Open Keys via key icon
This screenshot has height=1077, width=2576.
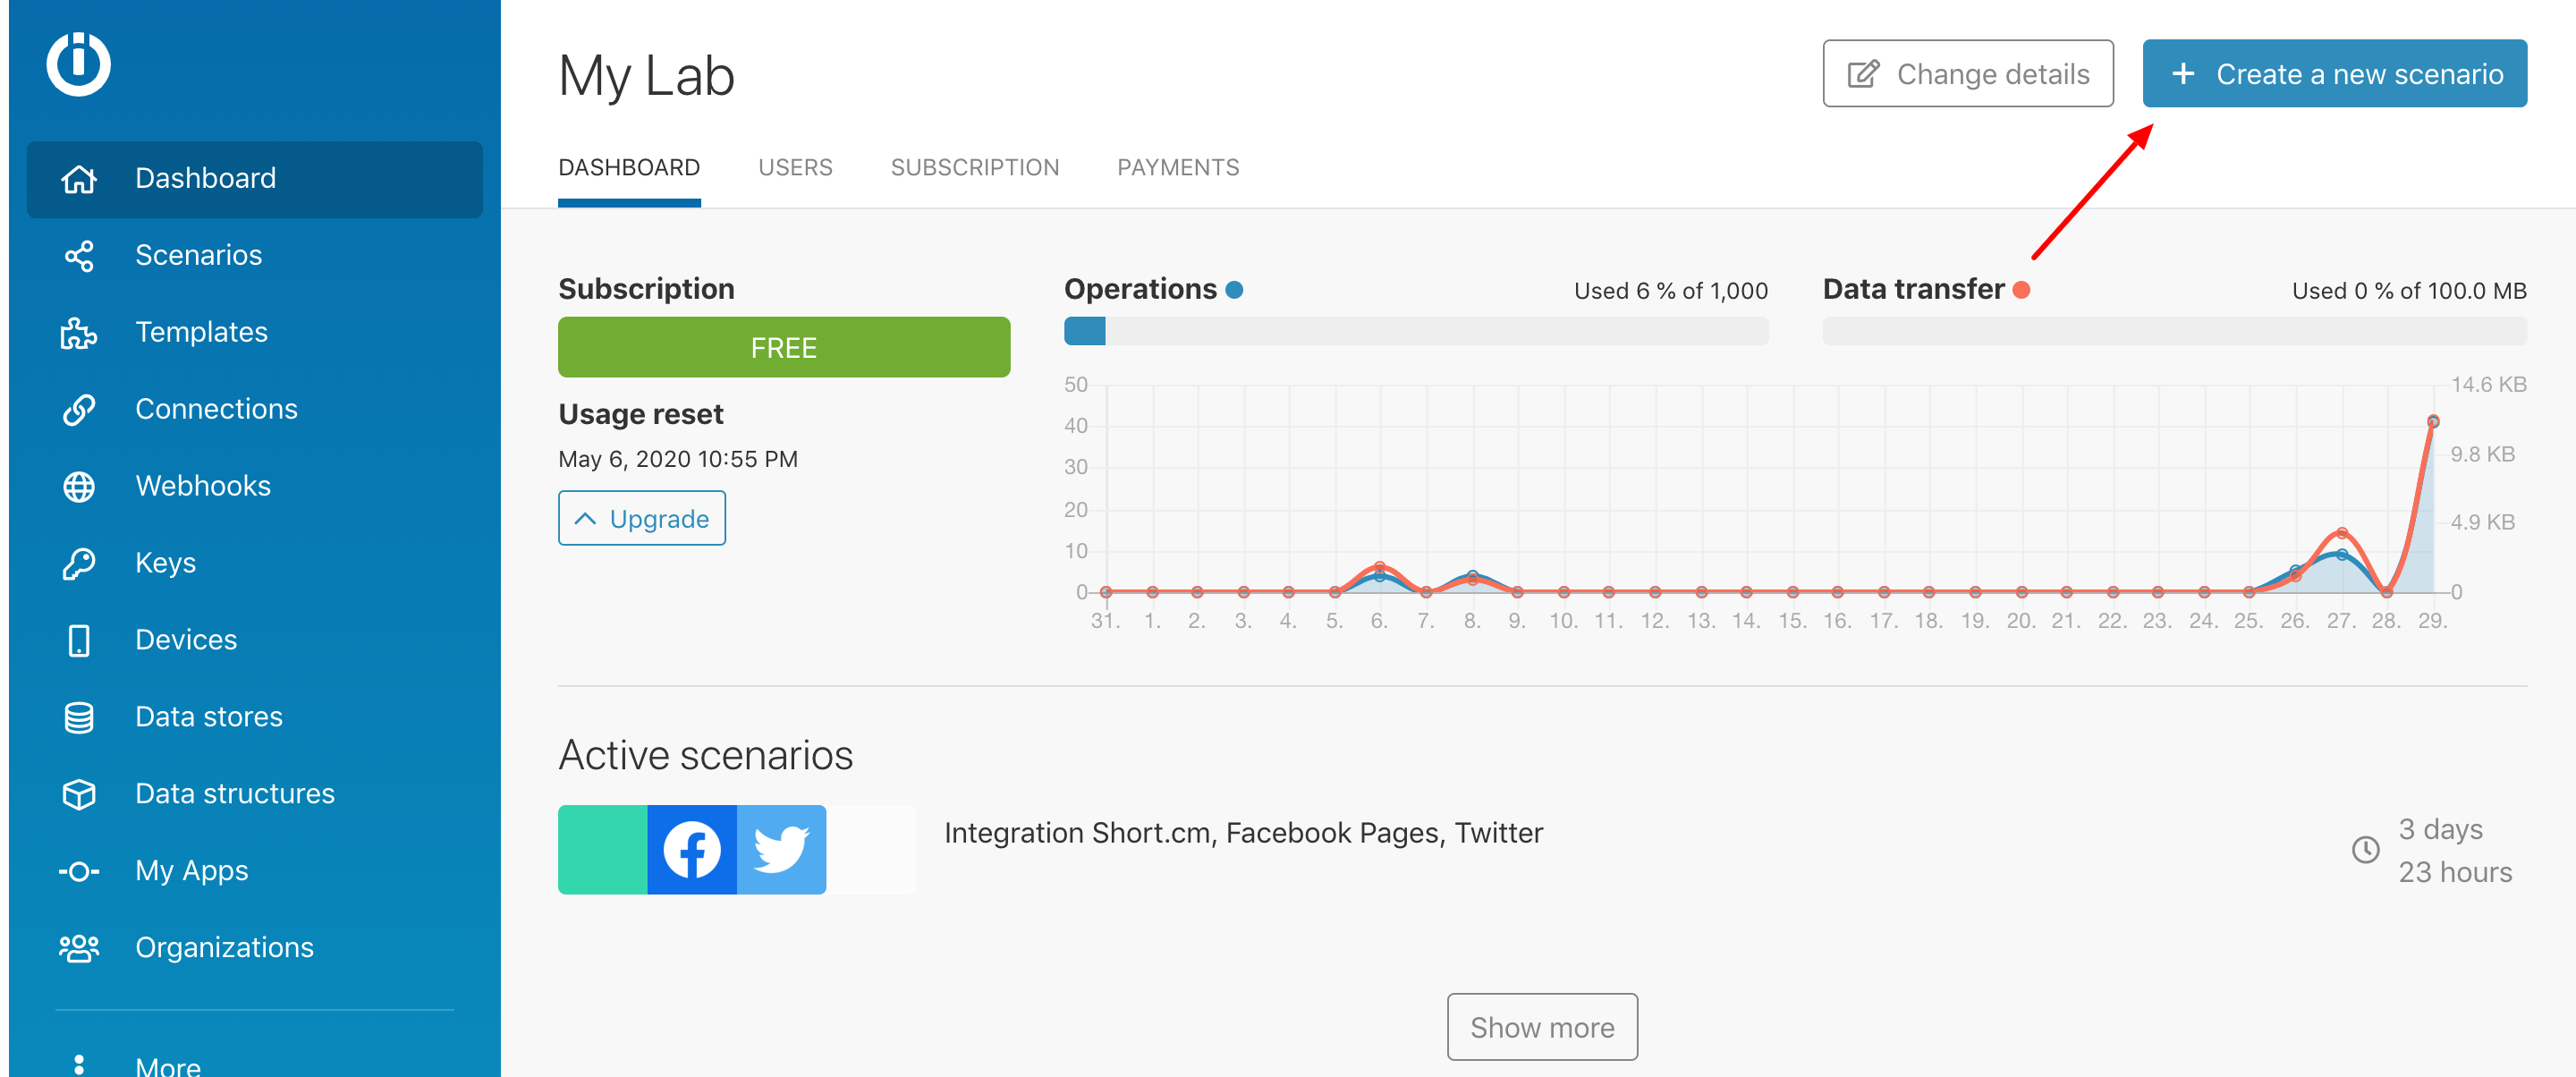coord(79,563)
